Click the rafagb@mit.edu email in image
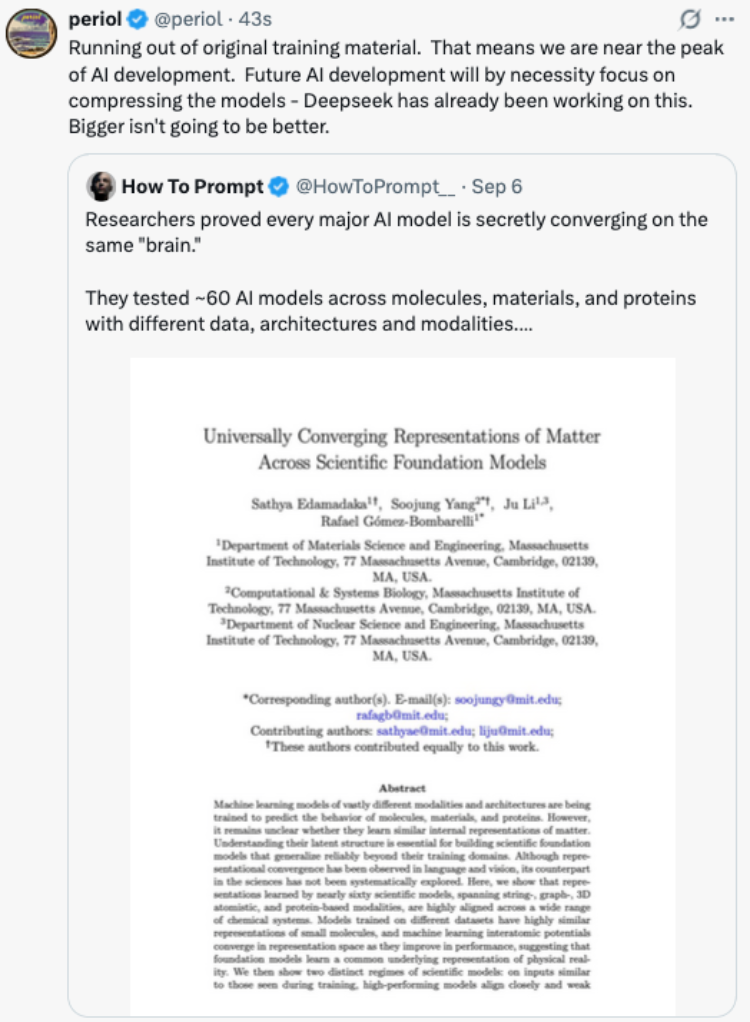Viewport: 750px width, 1022px height. [402, 715]
